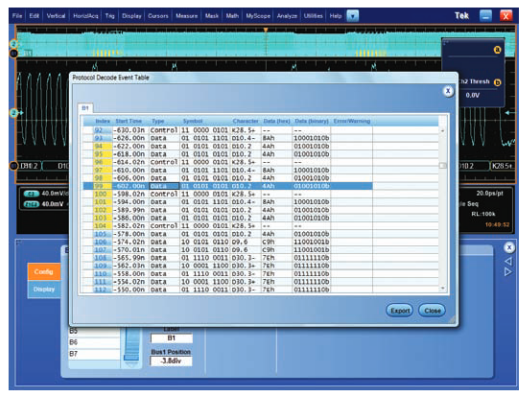This screenshot has height=399, width=528.
Task: Open the Math menu
Action: 232,16
